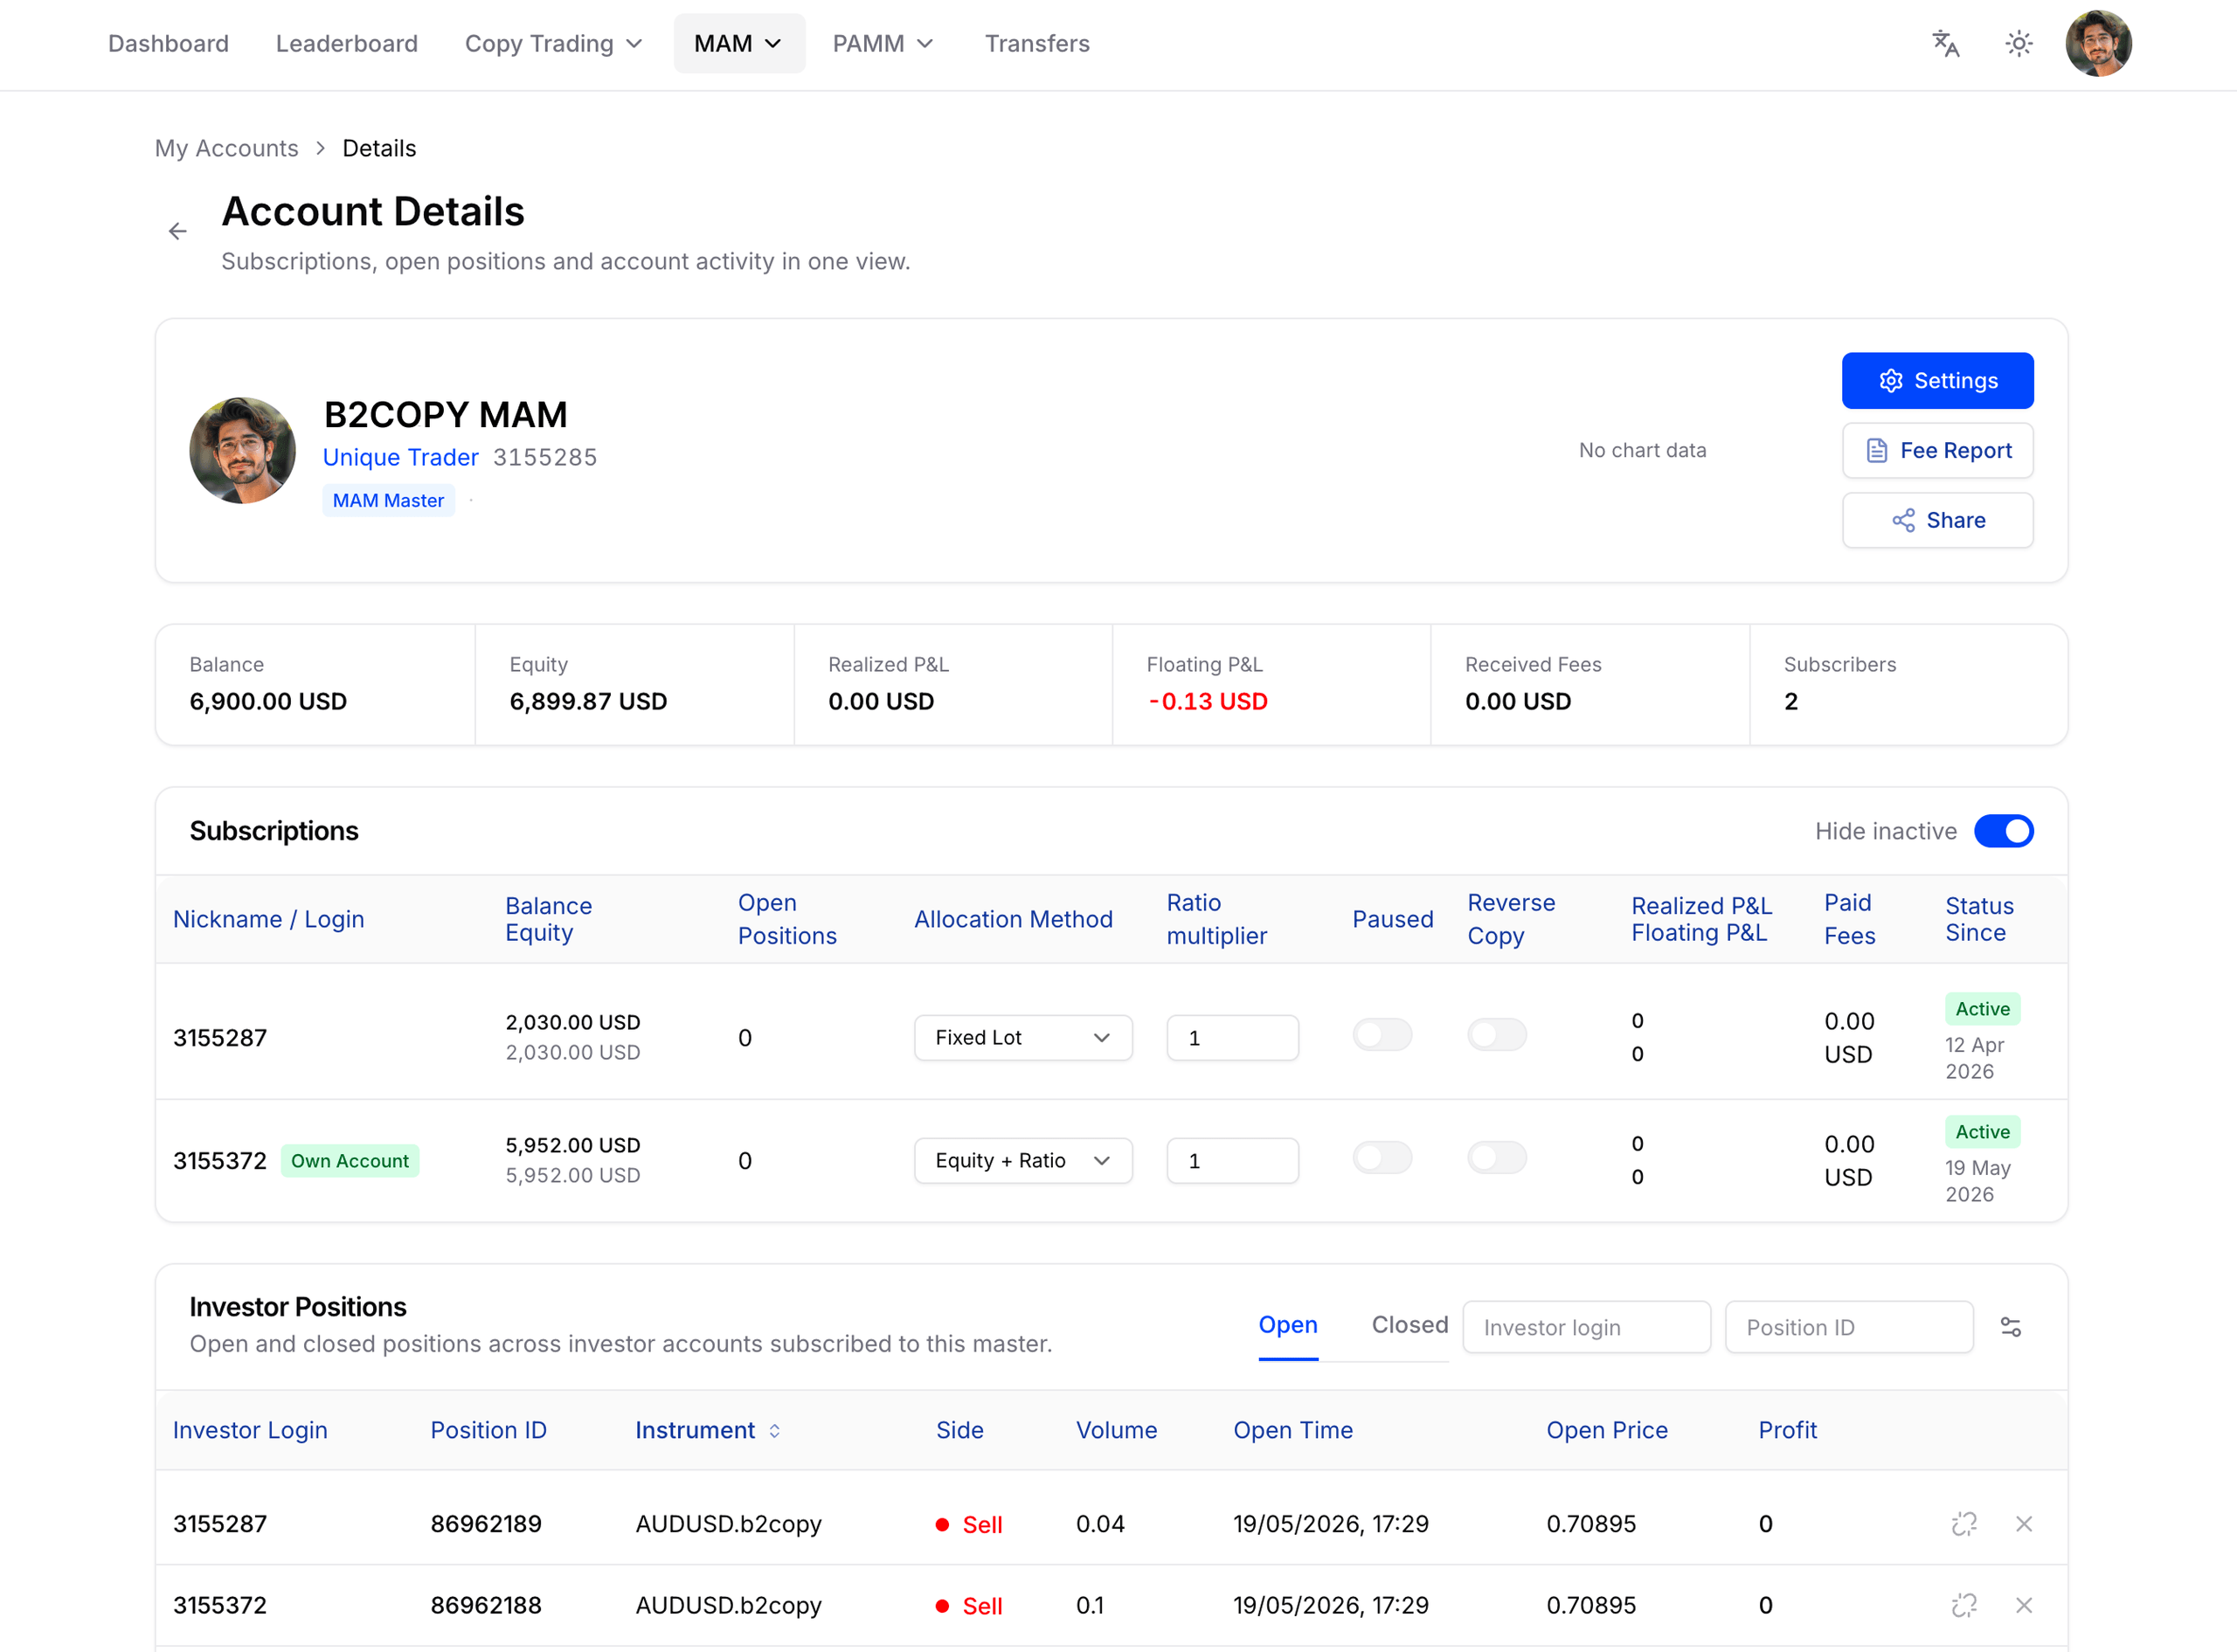Close position 86962189 with X icon
Image resolution: width=2237 pixels, height=1652 pixels.
pos(2024,1524)
